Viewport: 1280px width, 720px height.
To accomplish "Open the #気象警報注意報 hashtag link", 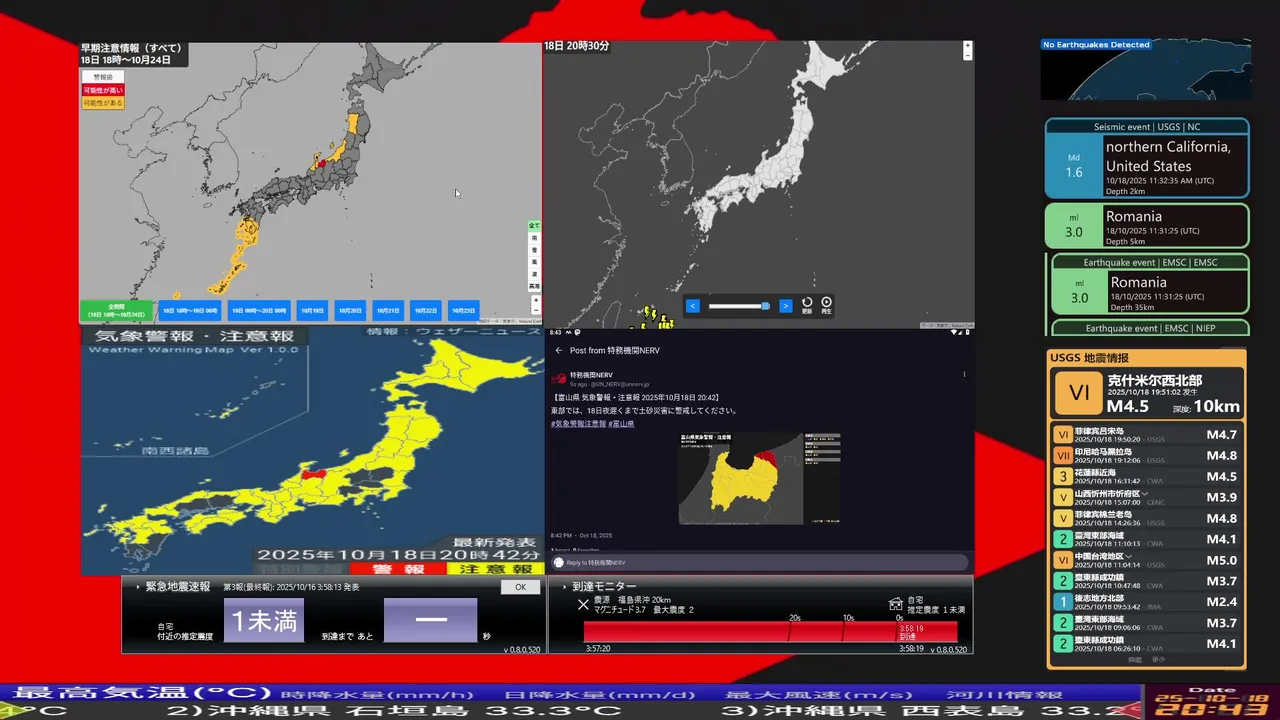I will [x=578, y=424].
